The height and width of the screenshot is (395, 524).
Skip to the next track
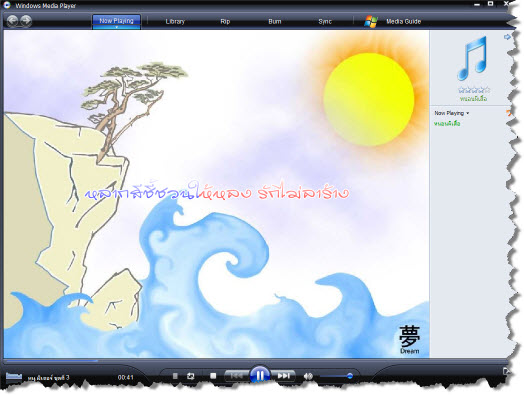(x=283, y=376)
